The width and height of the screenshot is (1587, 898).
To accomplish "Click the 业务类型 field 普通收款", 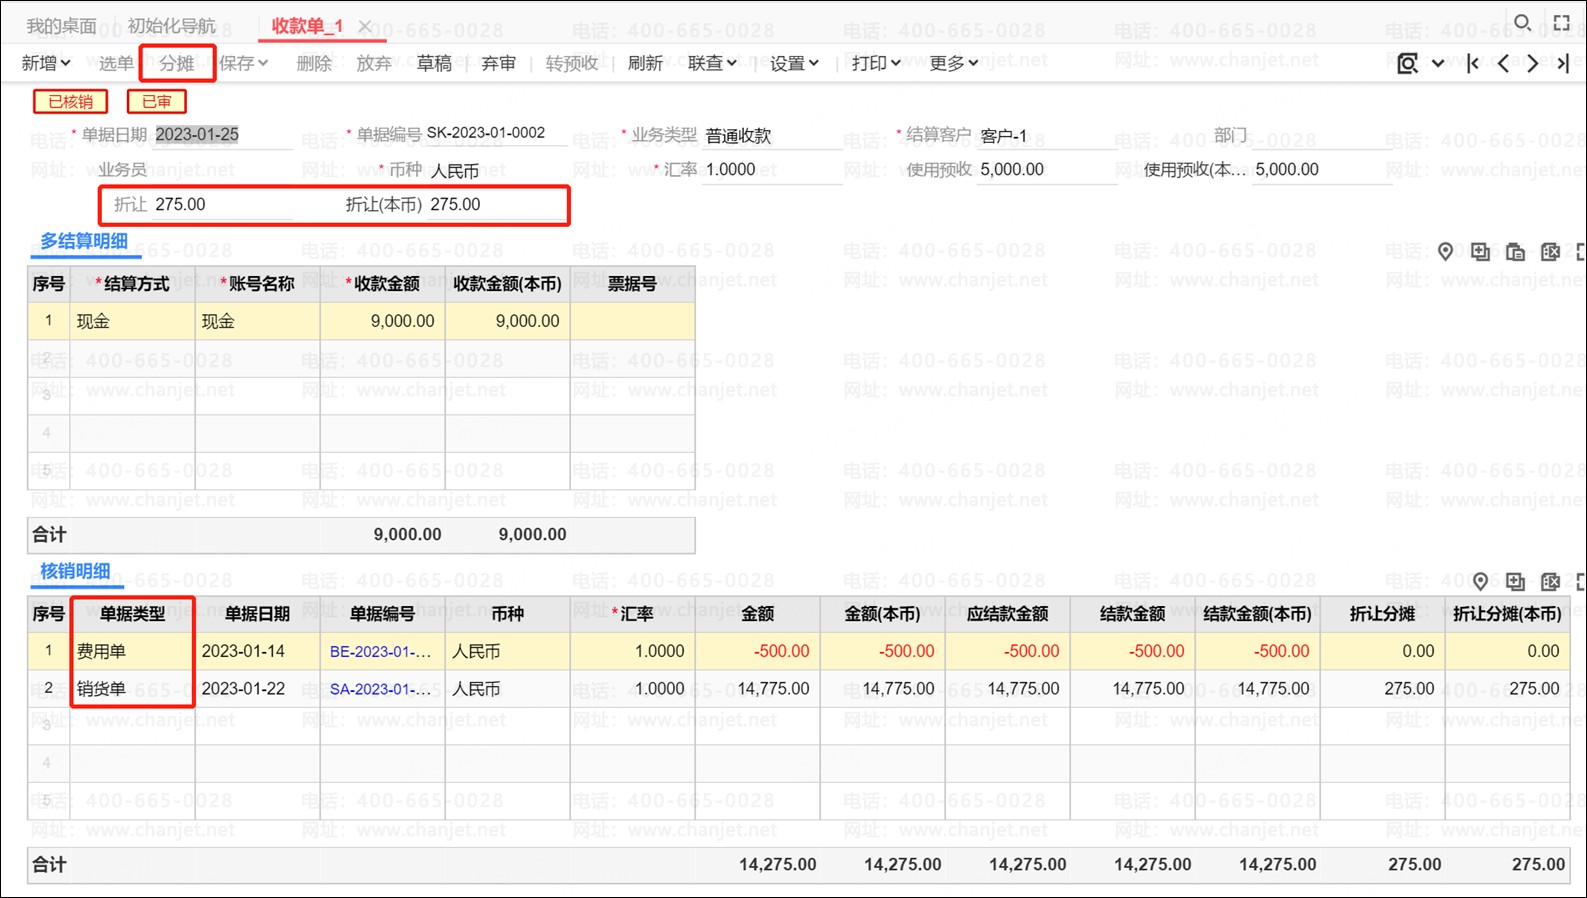I will [773, 135].
